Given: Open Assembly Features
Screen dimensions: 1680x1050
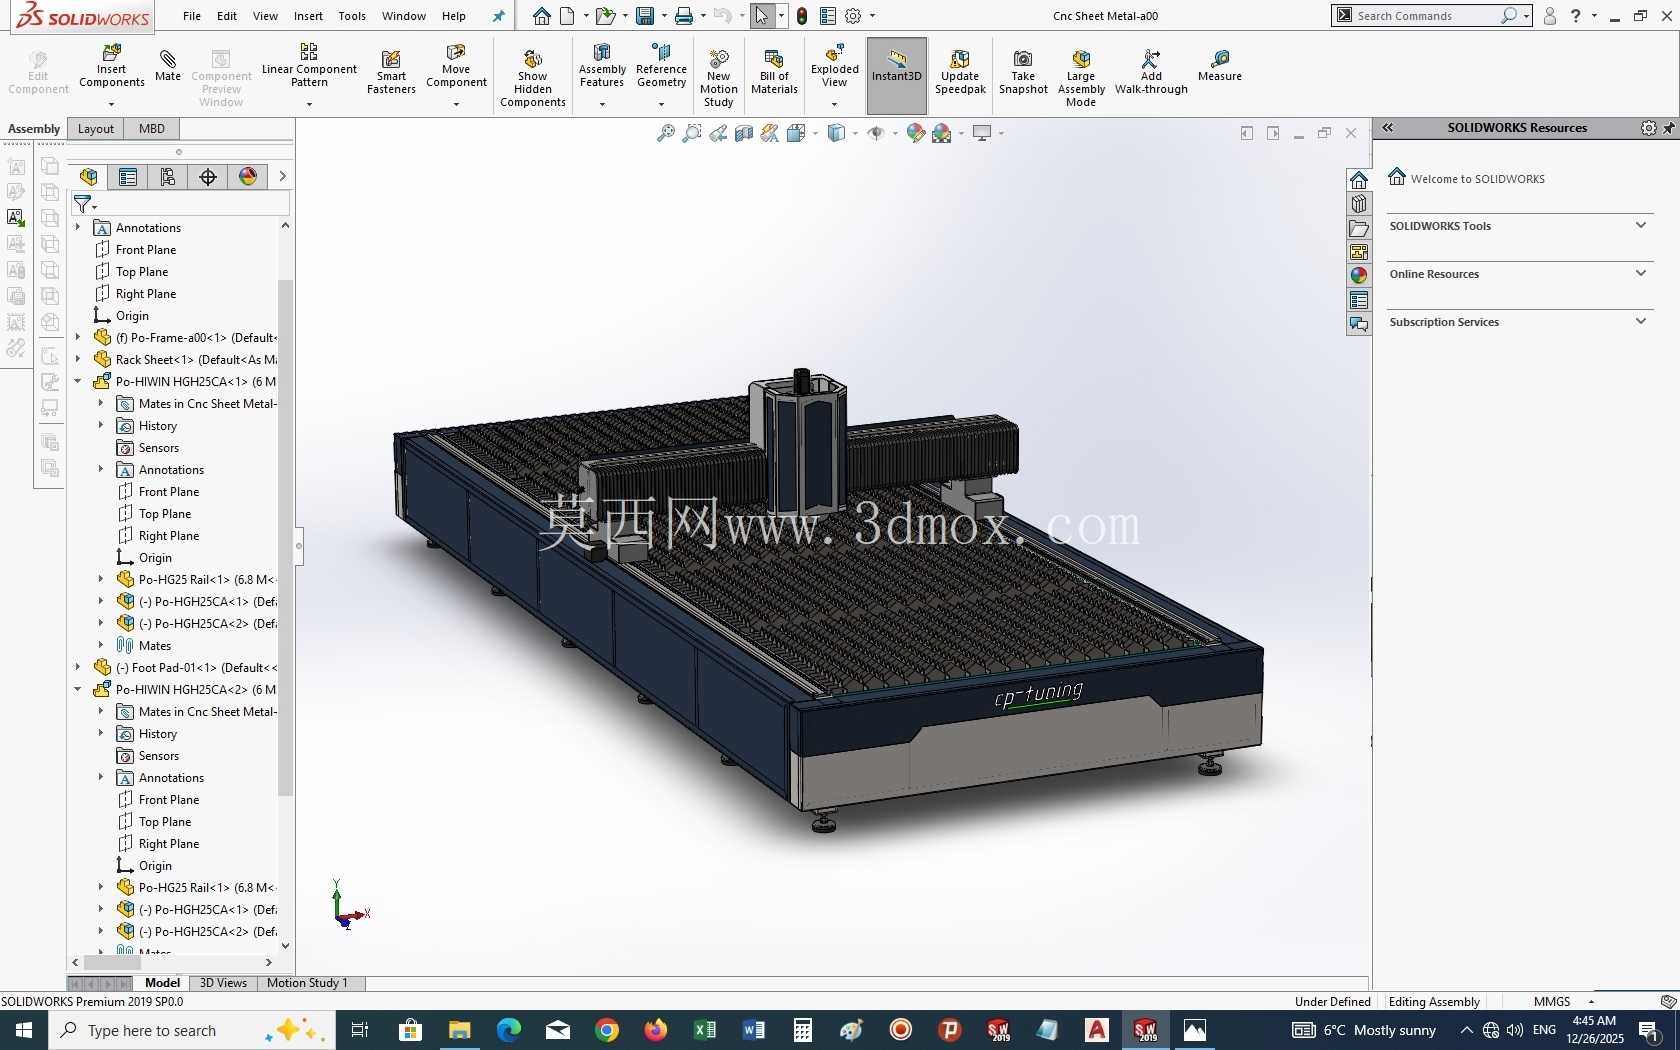Looking at the screenshot, I should tap(602, 67).
